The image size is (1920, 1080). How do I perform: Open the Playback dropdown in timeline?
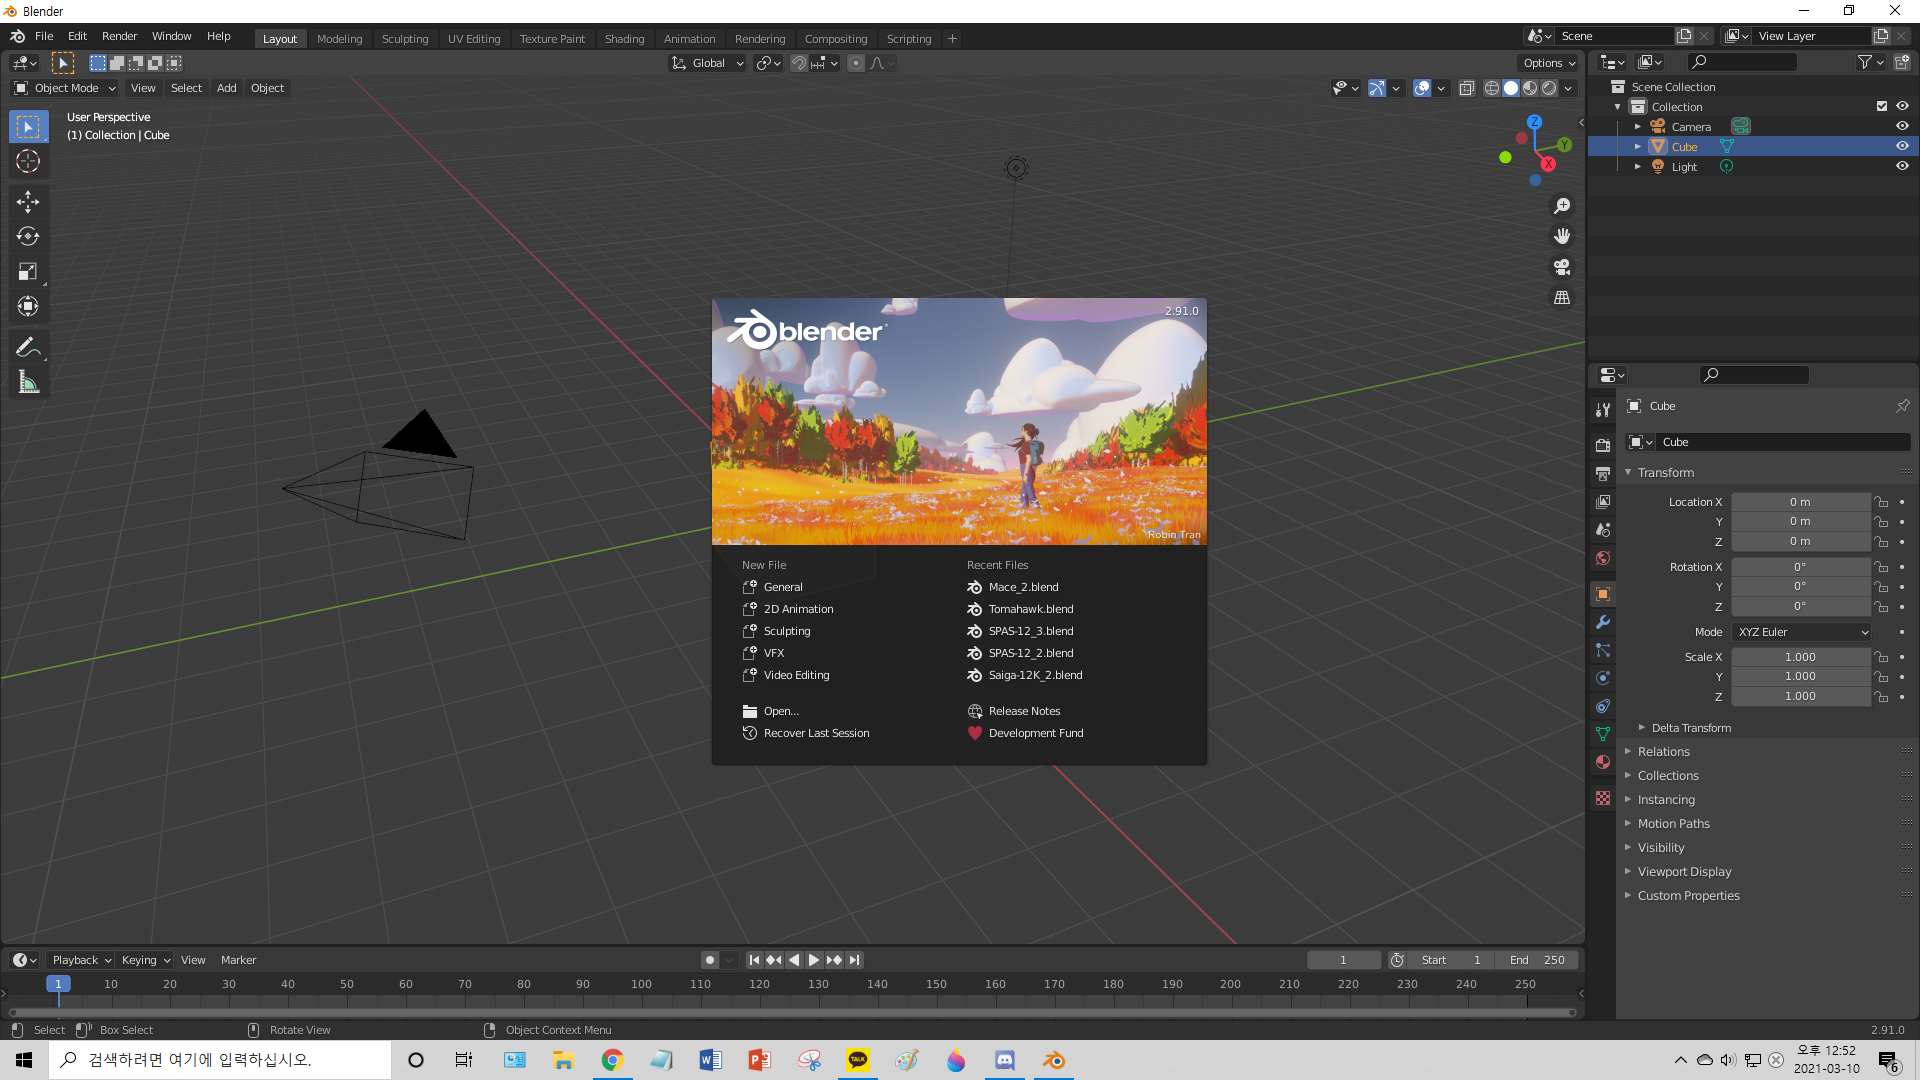tap(81, 960)
